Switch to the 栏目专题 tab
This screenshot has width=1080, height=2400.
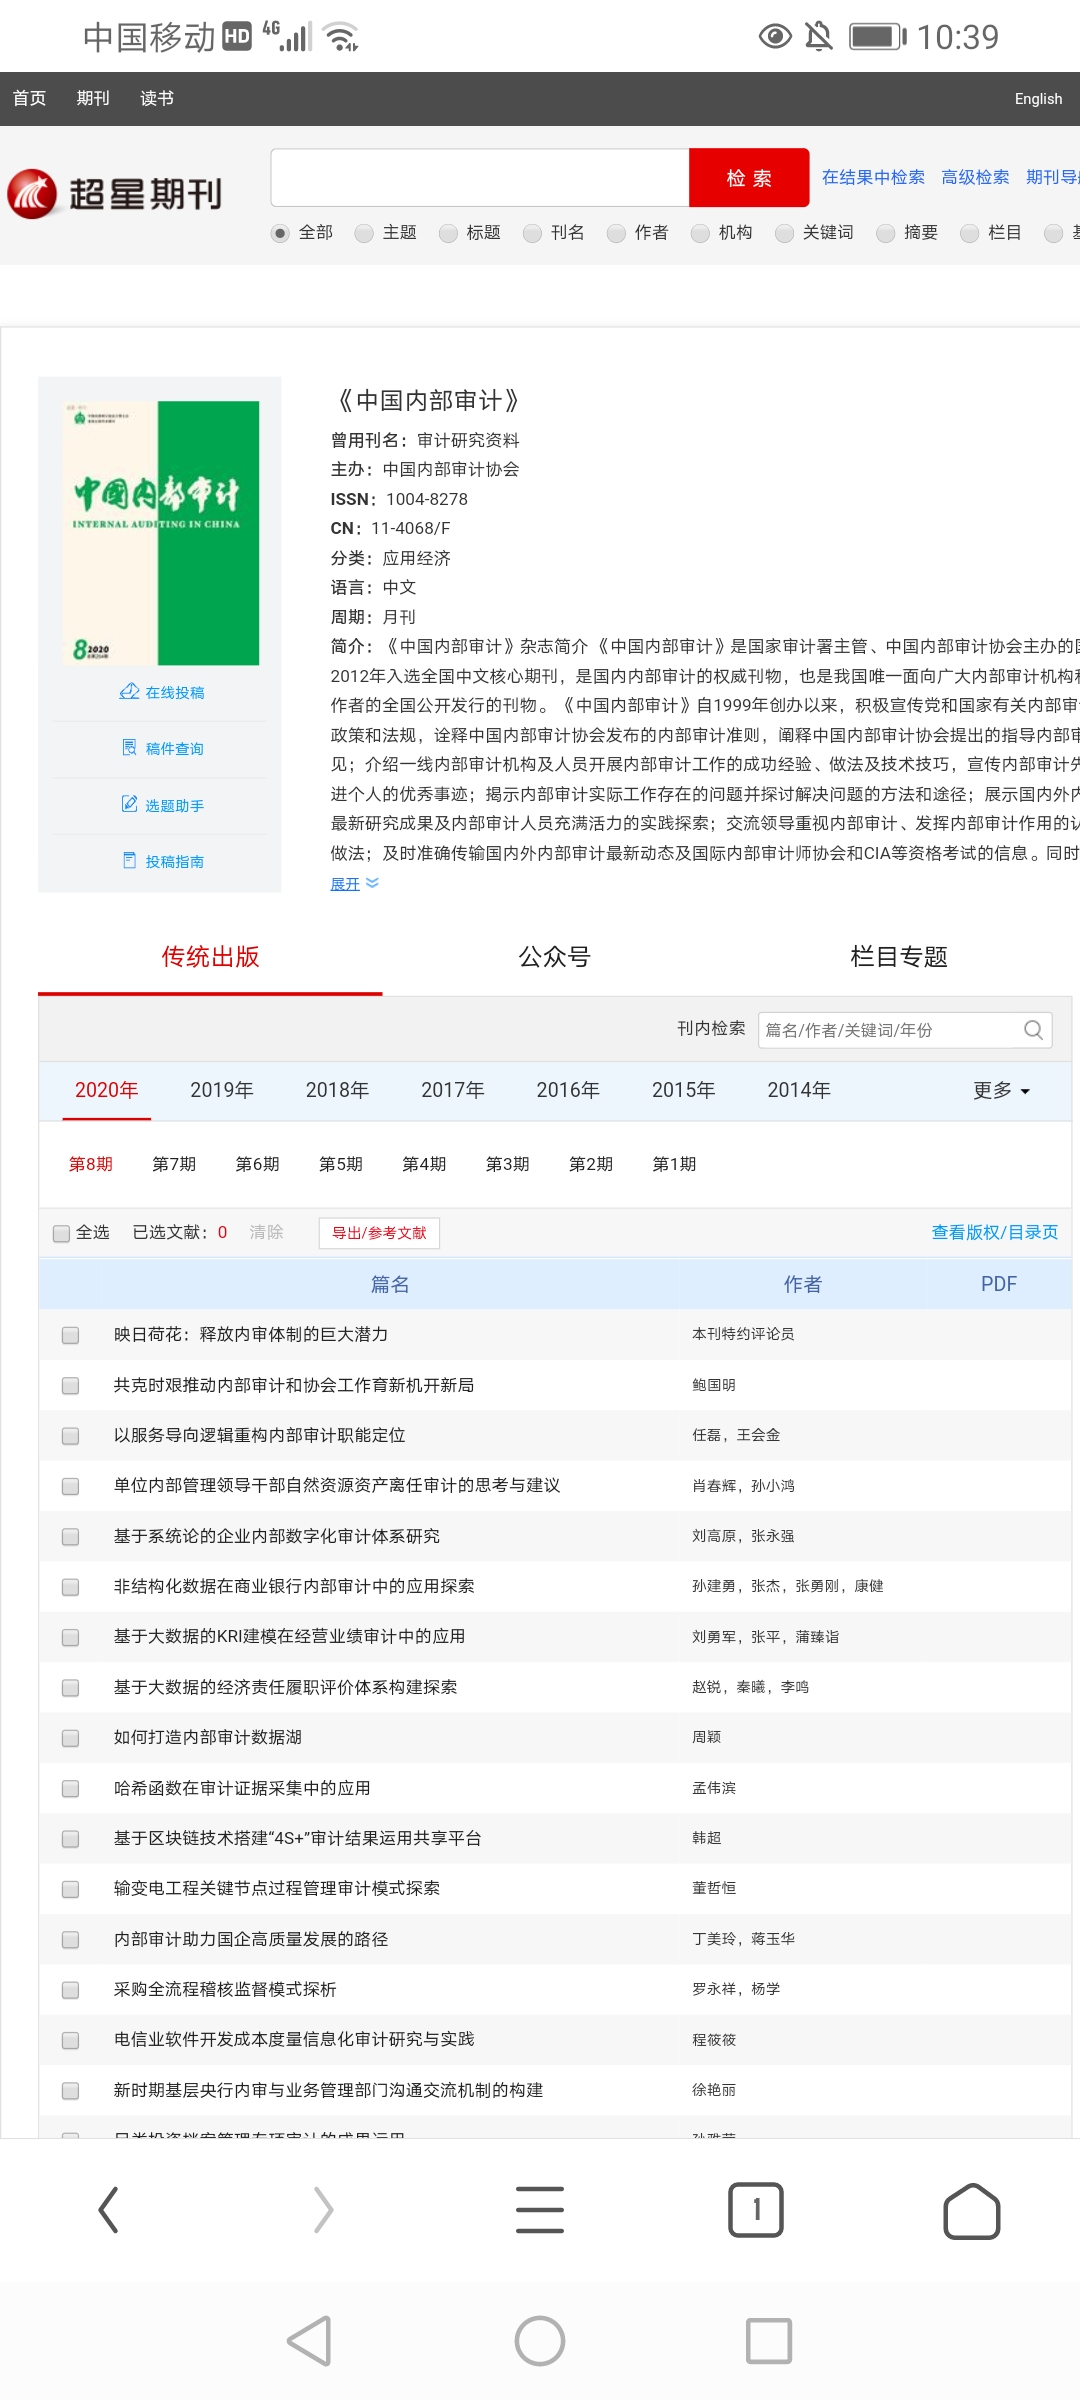[898, 957]
